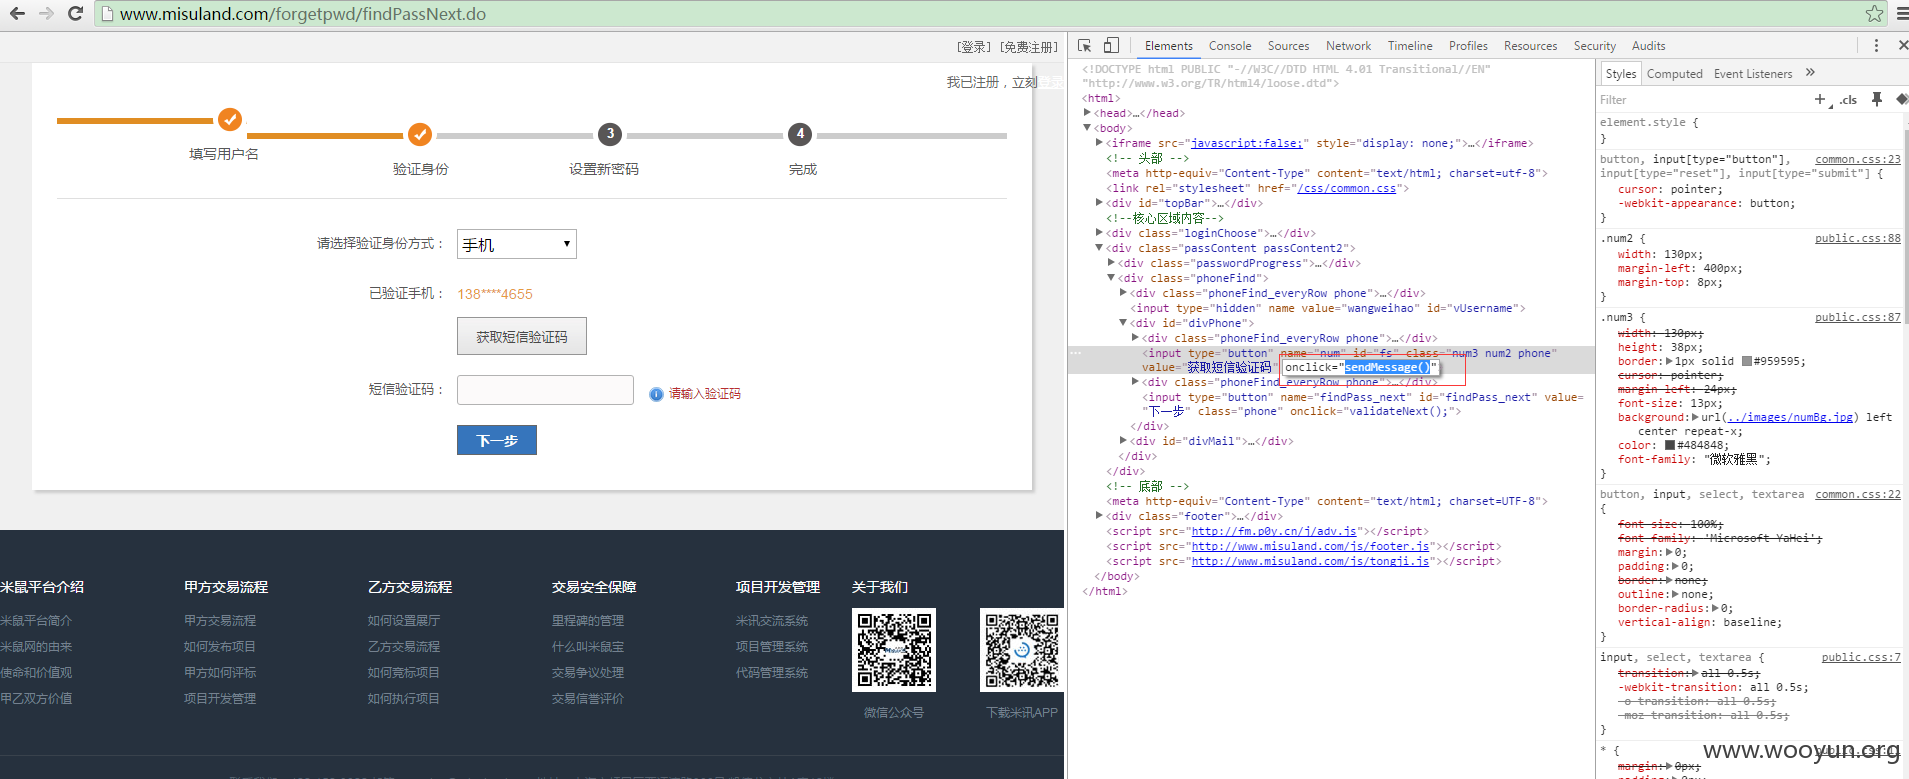Open the fm.p0v.cn adv.js script link
Screen dimensions: 1909x779
coord(1274,531)
